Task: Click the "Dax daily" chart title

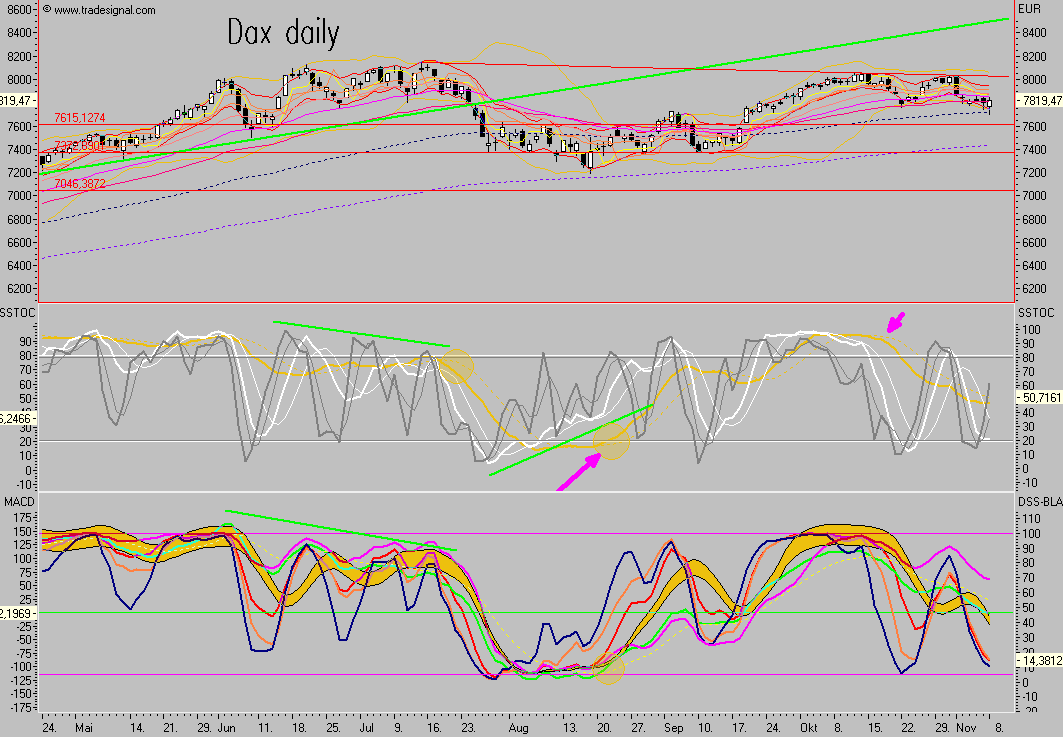Action: click(283, 34)
